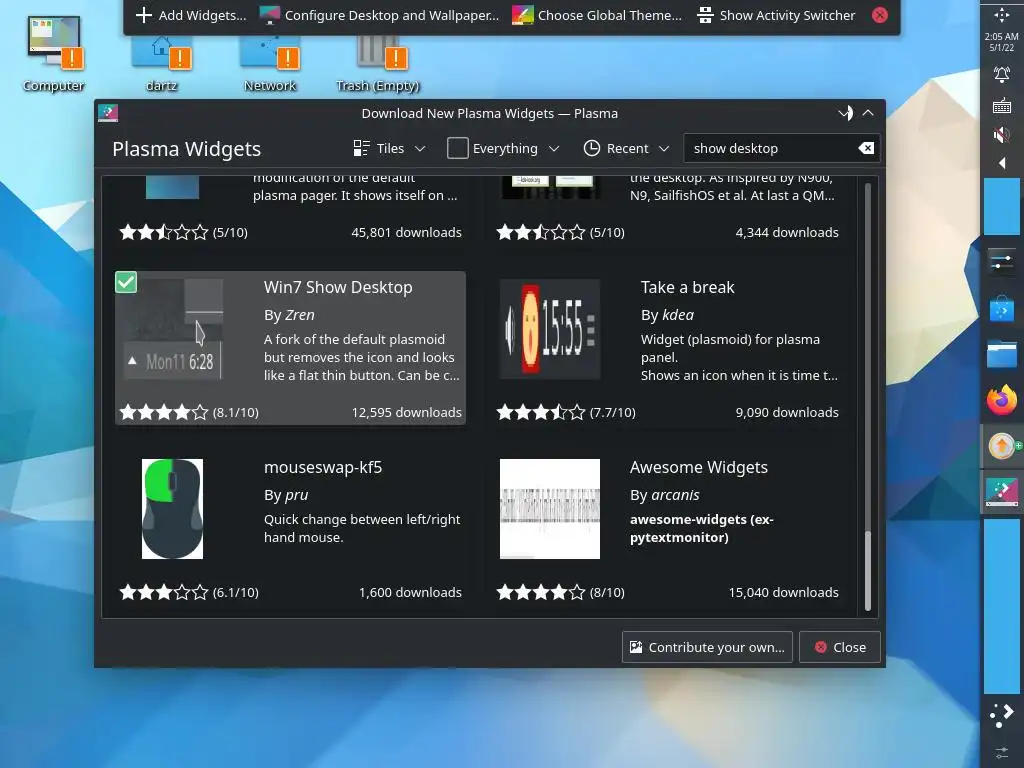Image resolution: width=1024 pixels, height=768 pixels.
Task: Click the 8.1/10 star rating of Win7 Show Desktop
Action: pos(189,412)
